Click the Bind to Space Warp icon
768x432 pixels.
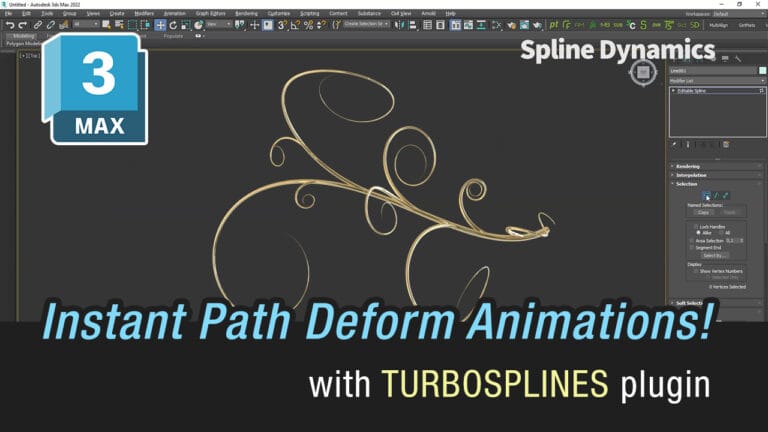click(64, 25)
